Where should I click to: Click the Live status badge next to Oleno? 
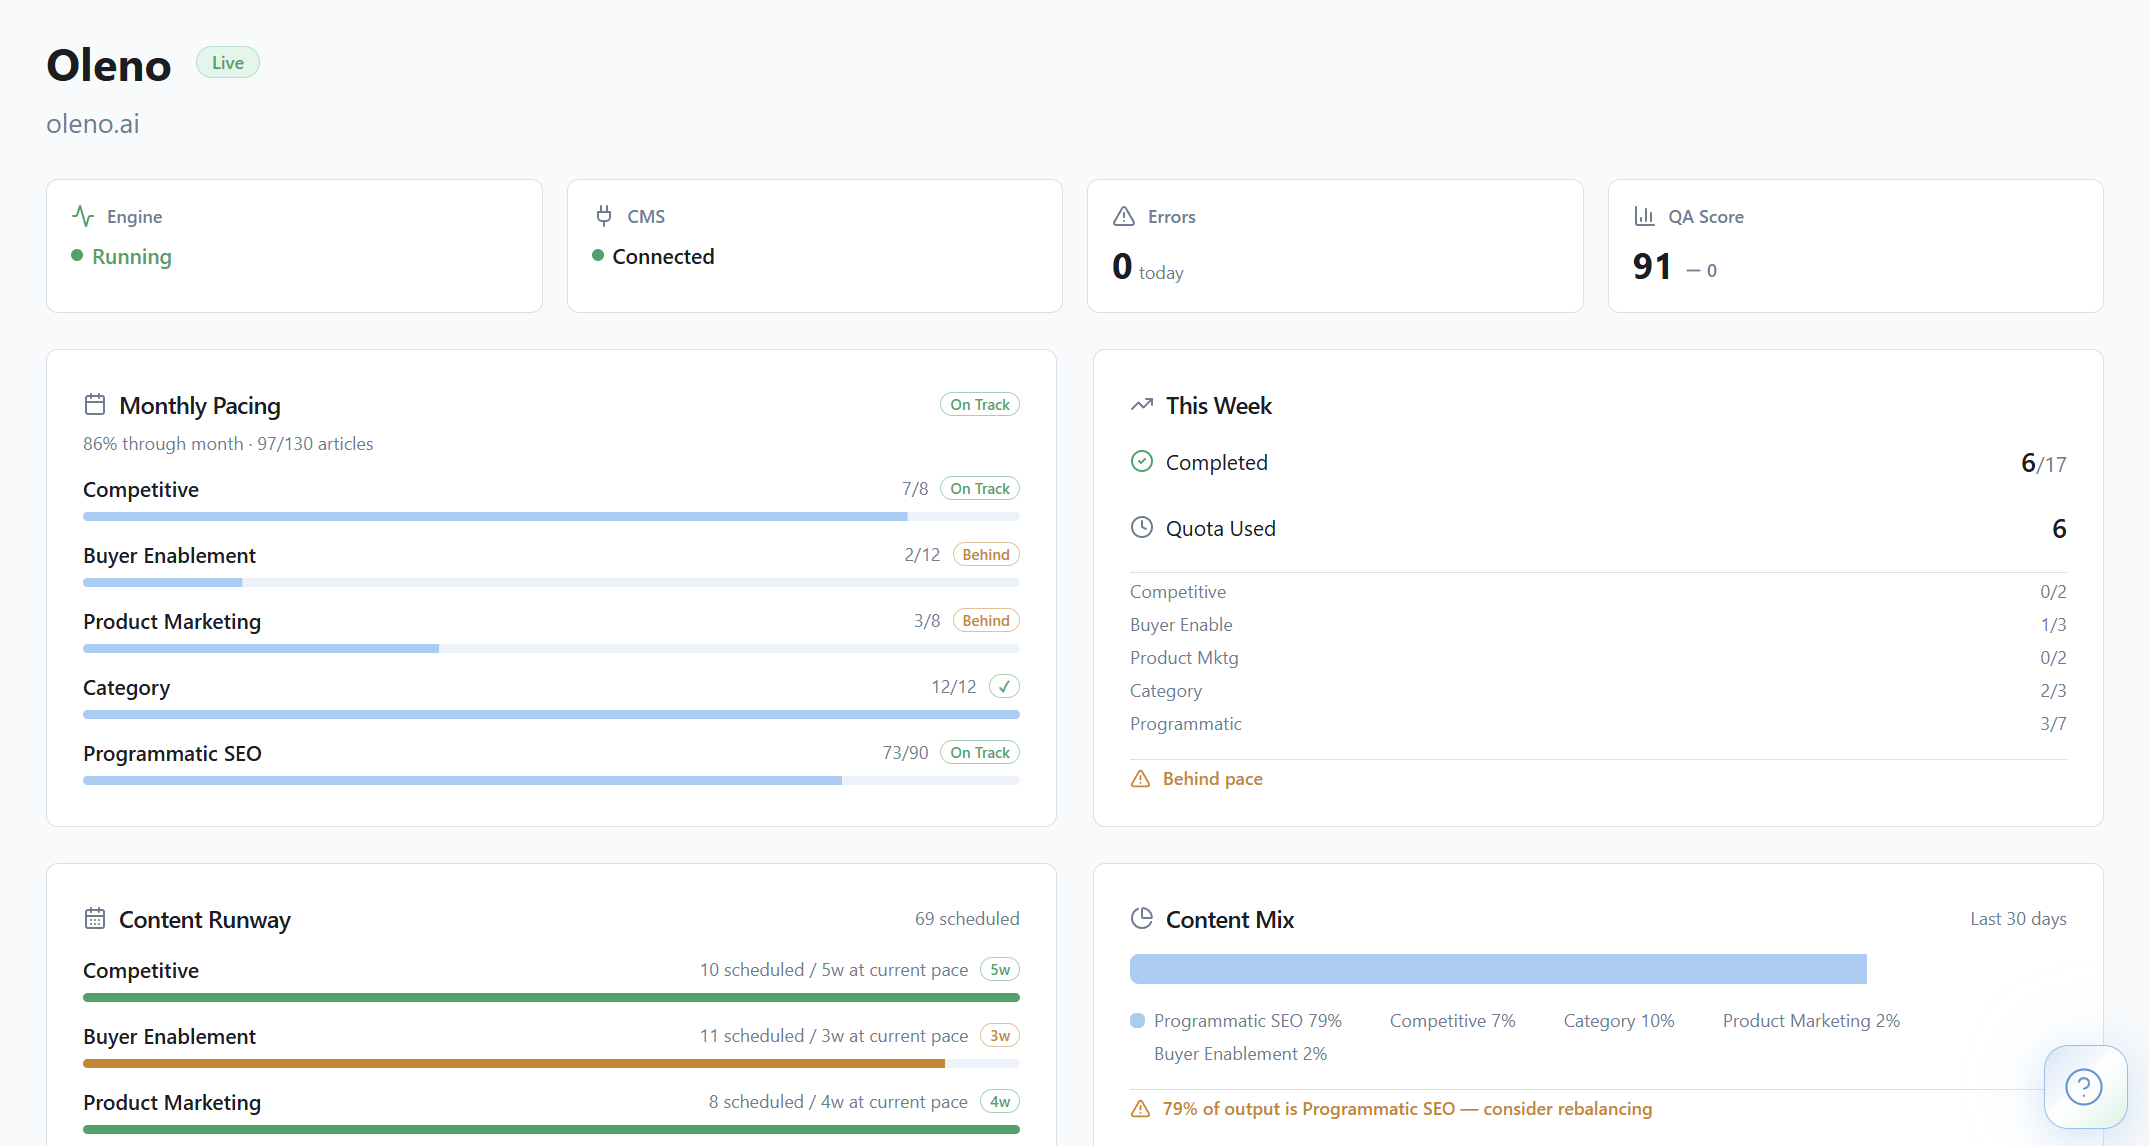pyautogui.click(x=227, y=62)
